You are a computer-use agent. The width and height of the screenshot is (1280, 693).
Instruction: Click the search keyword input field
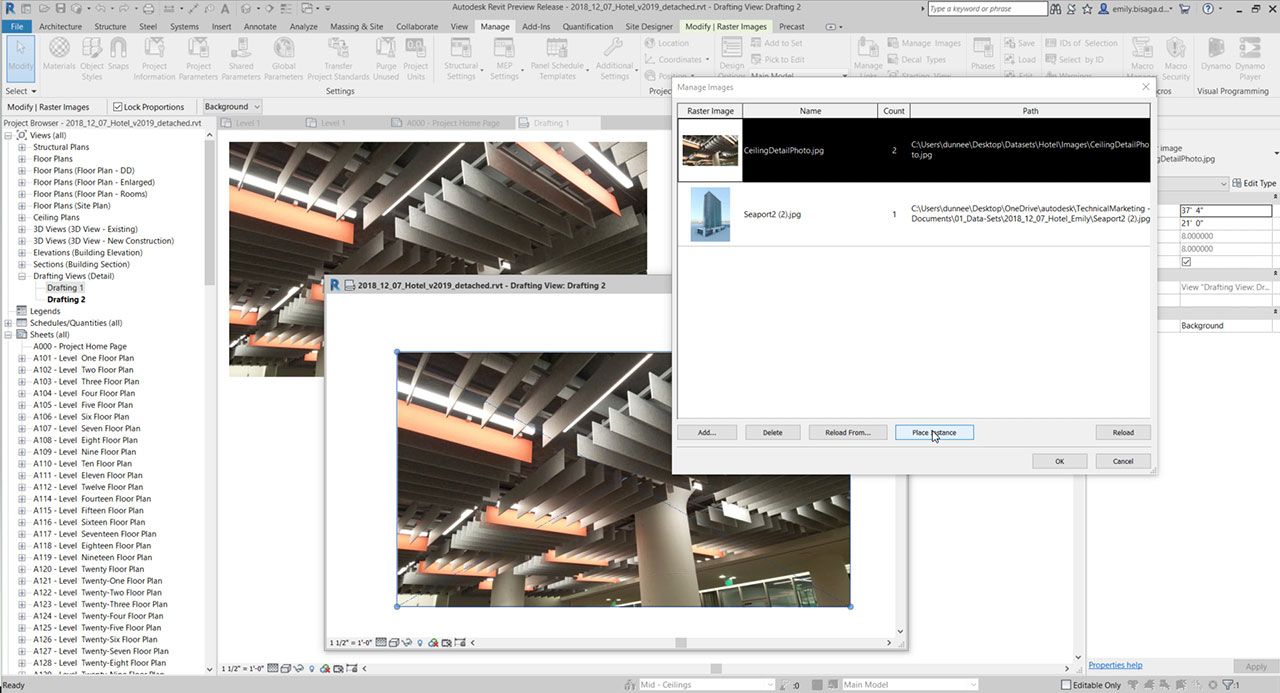pos(986,8)
